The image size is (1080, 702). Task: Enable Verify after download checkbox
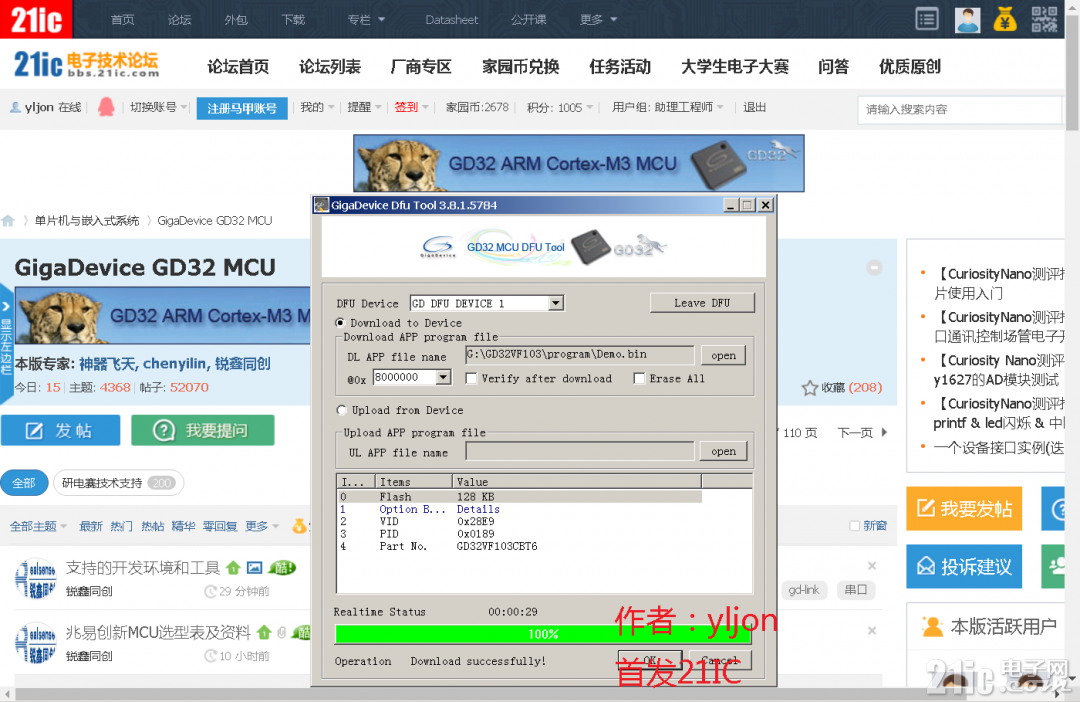471,378
